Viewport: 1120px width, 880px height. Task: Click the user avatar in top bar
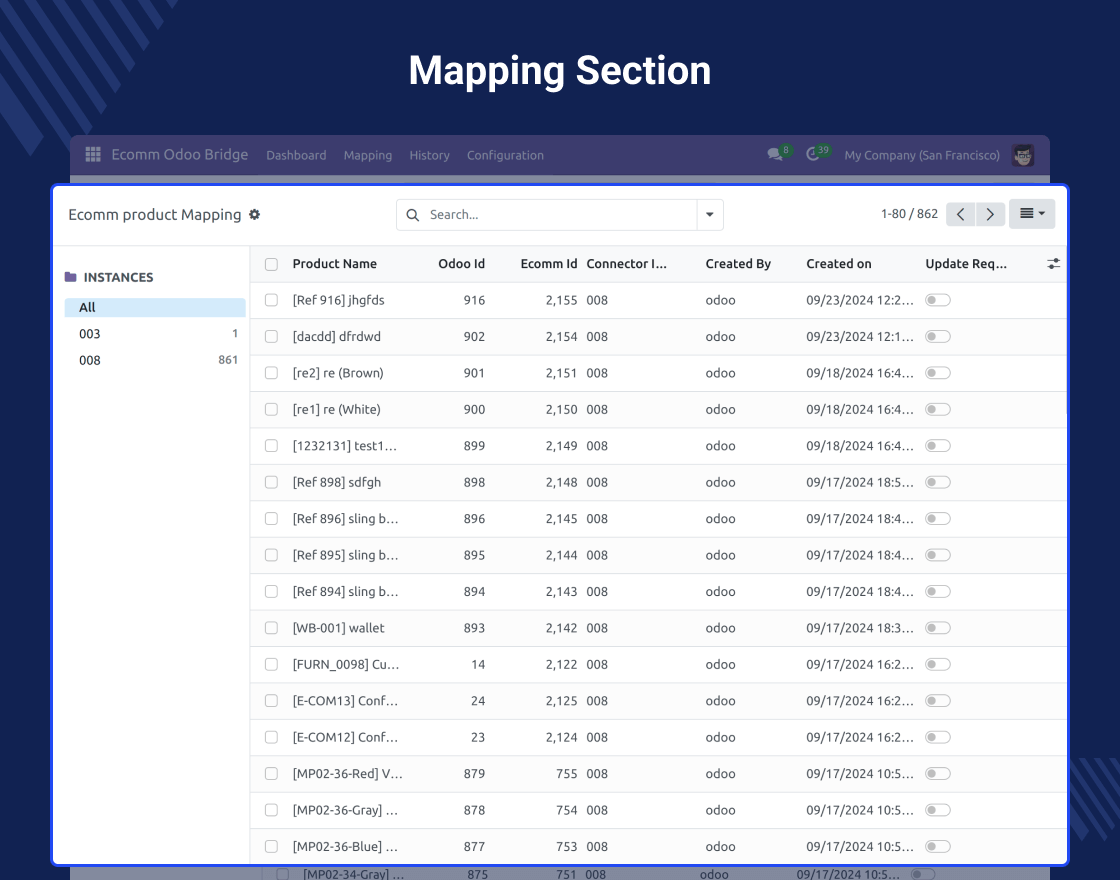point(1023,155)
